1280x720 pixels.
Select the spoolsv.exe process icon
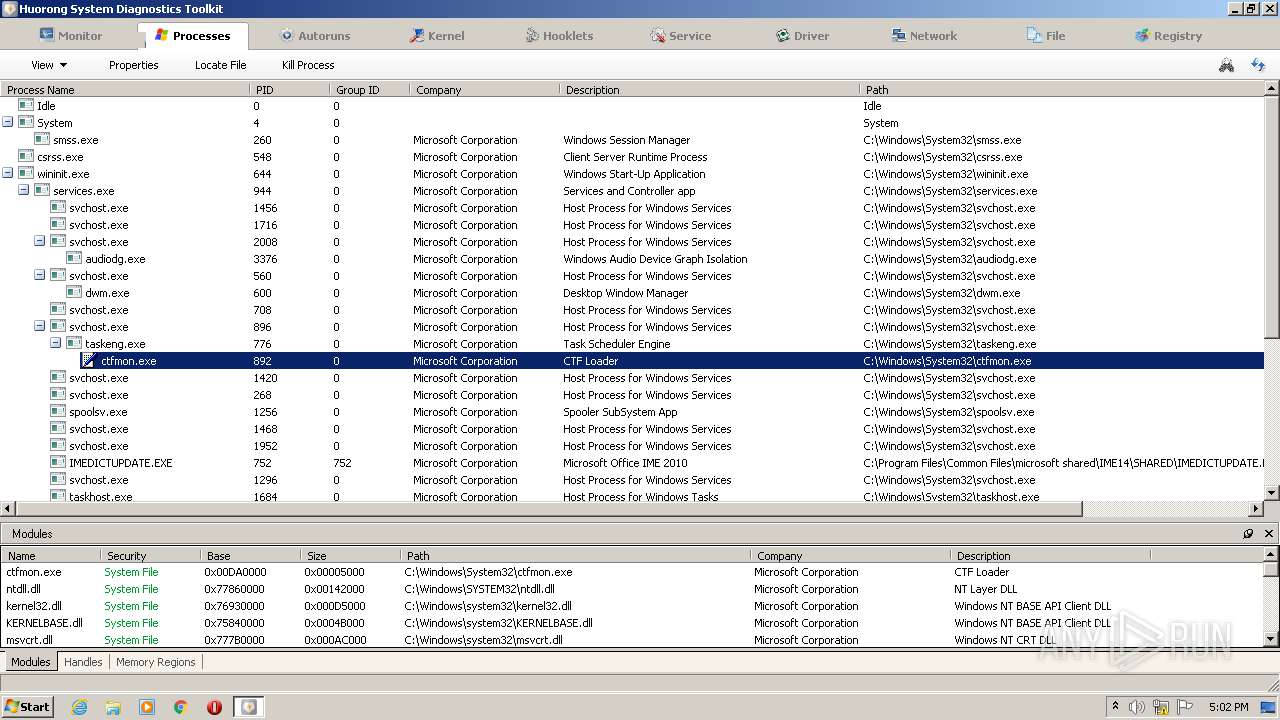[58, 411]
